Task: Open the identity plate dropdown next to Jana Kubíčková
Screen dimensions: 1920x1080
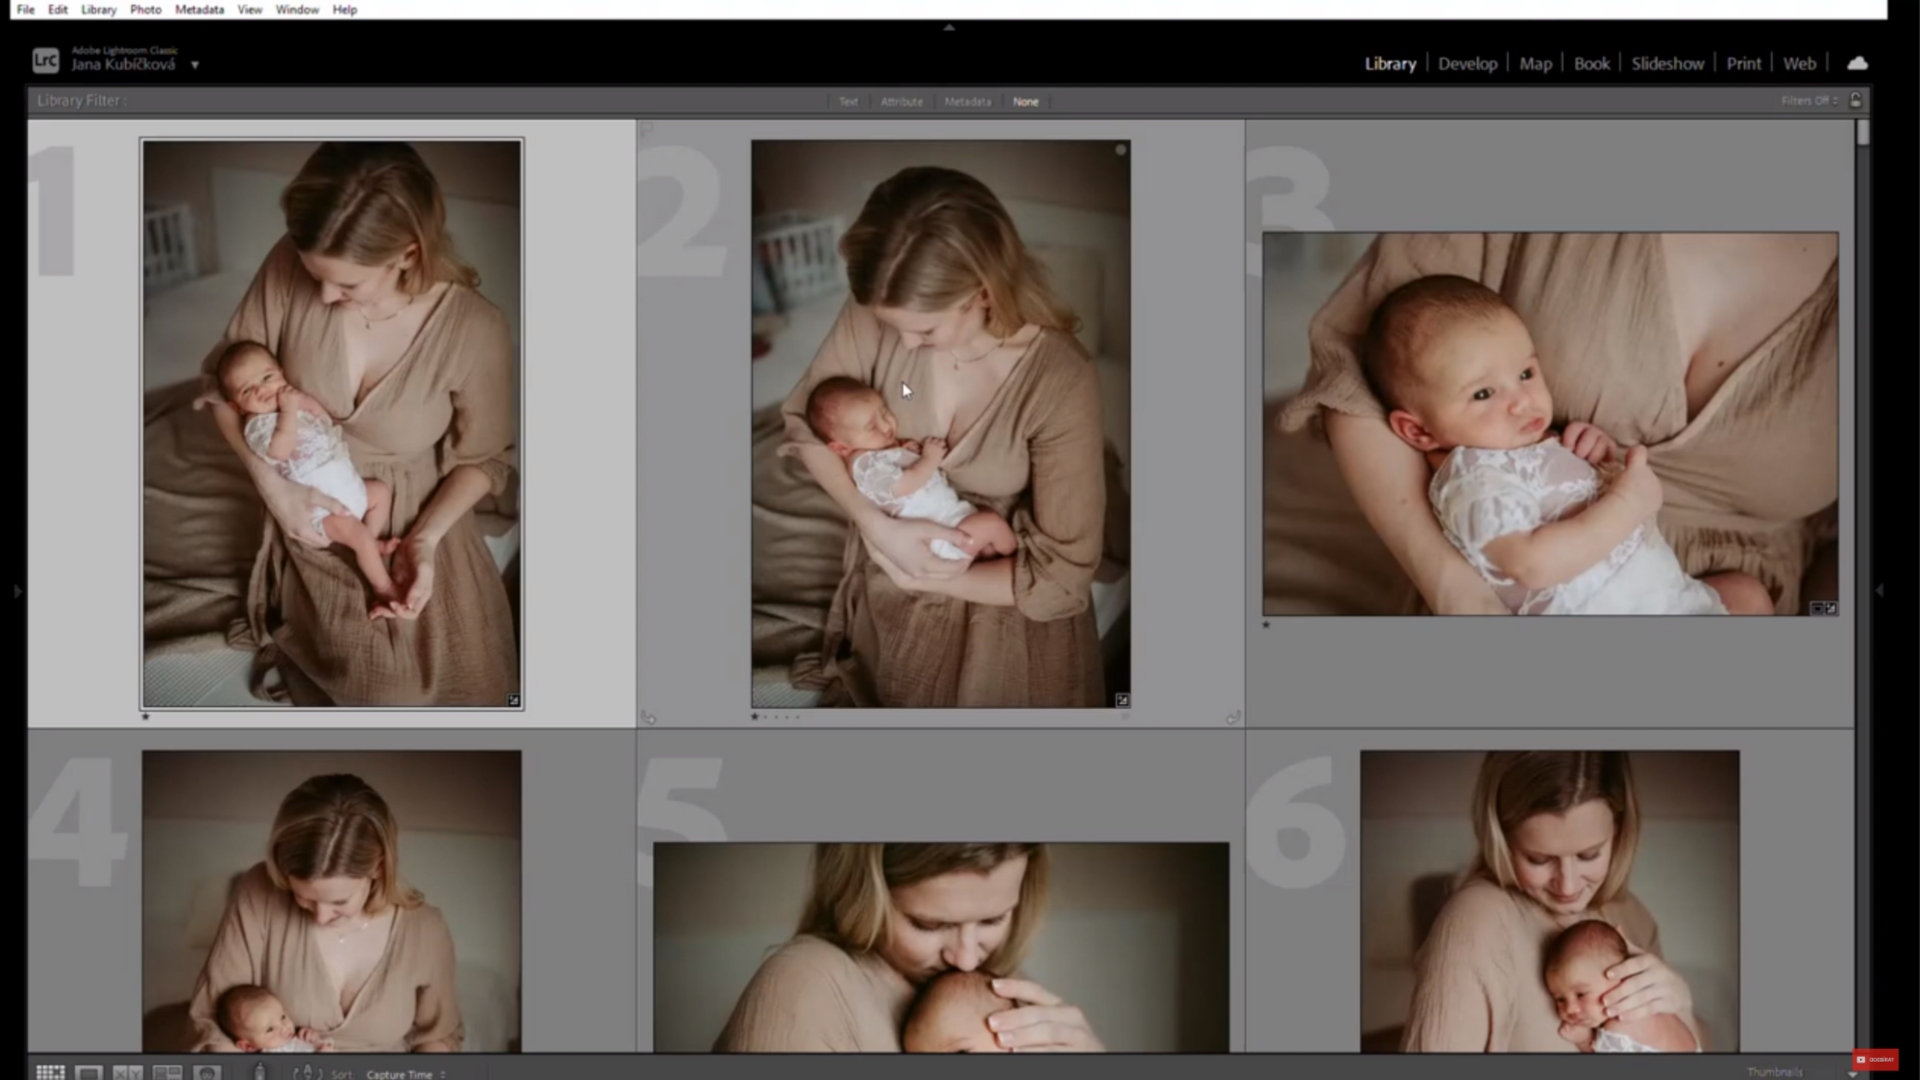Action: pos(195,65)
